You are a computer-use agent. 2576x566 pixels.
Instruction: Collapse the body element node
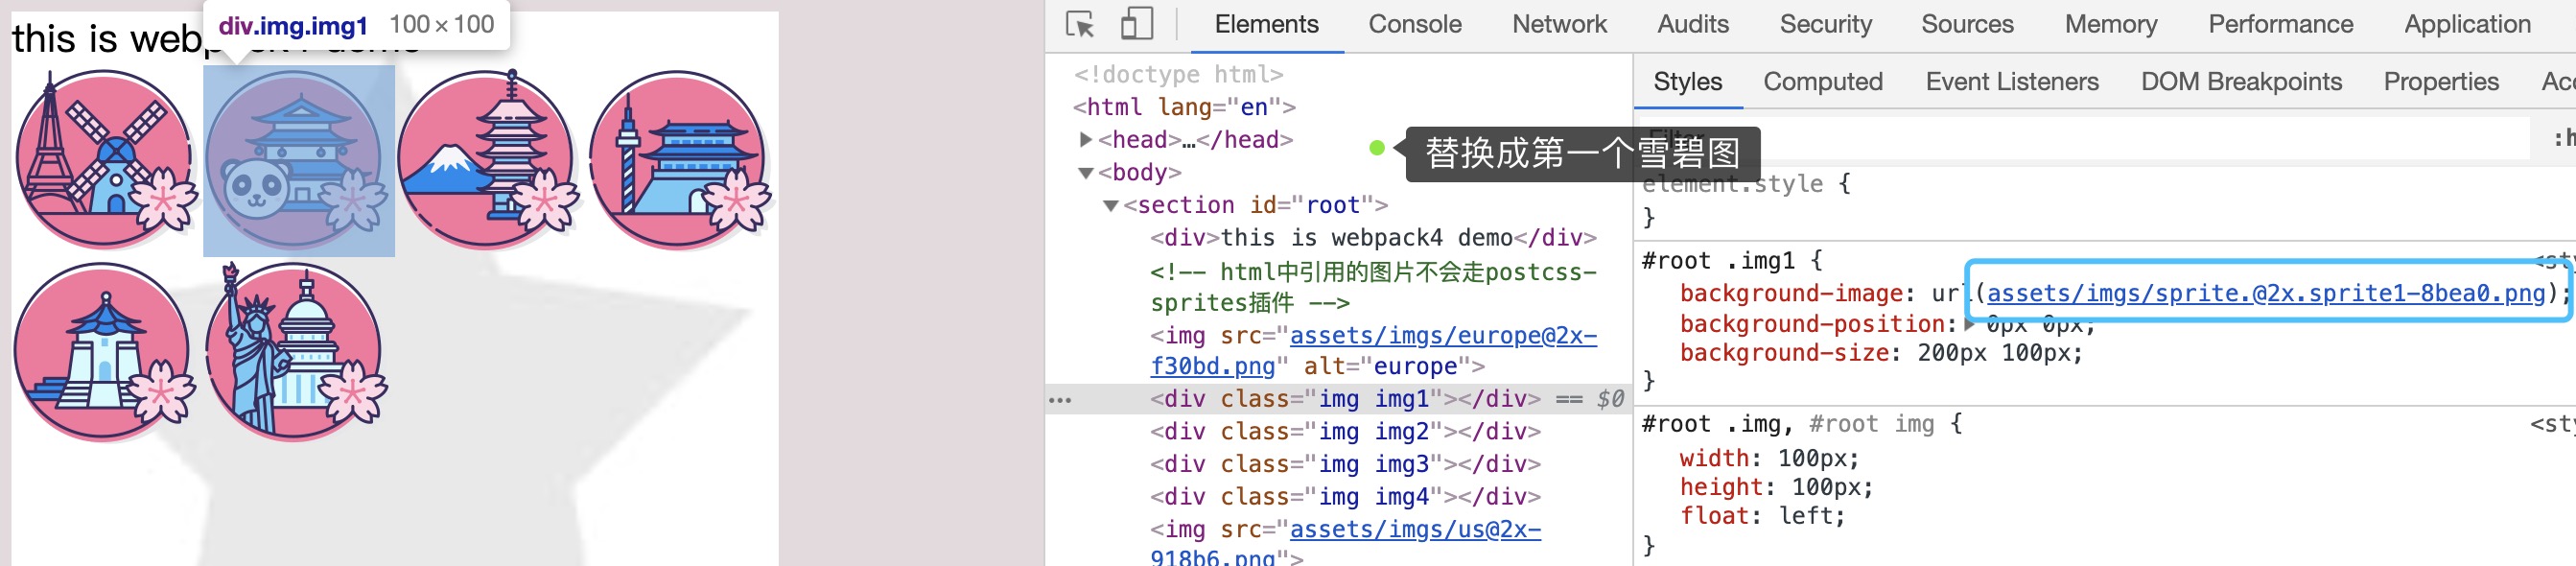[1086, 173]
